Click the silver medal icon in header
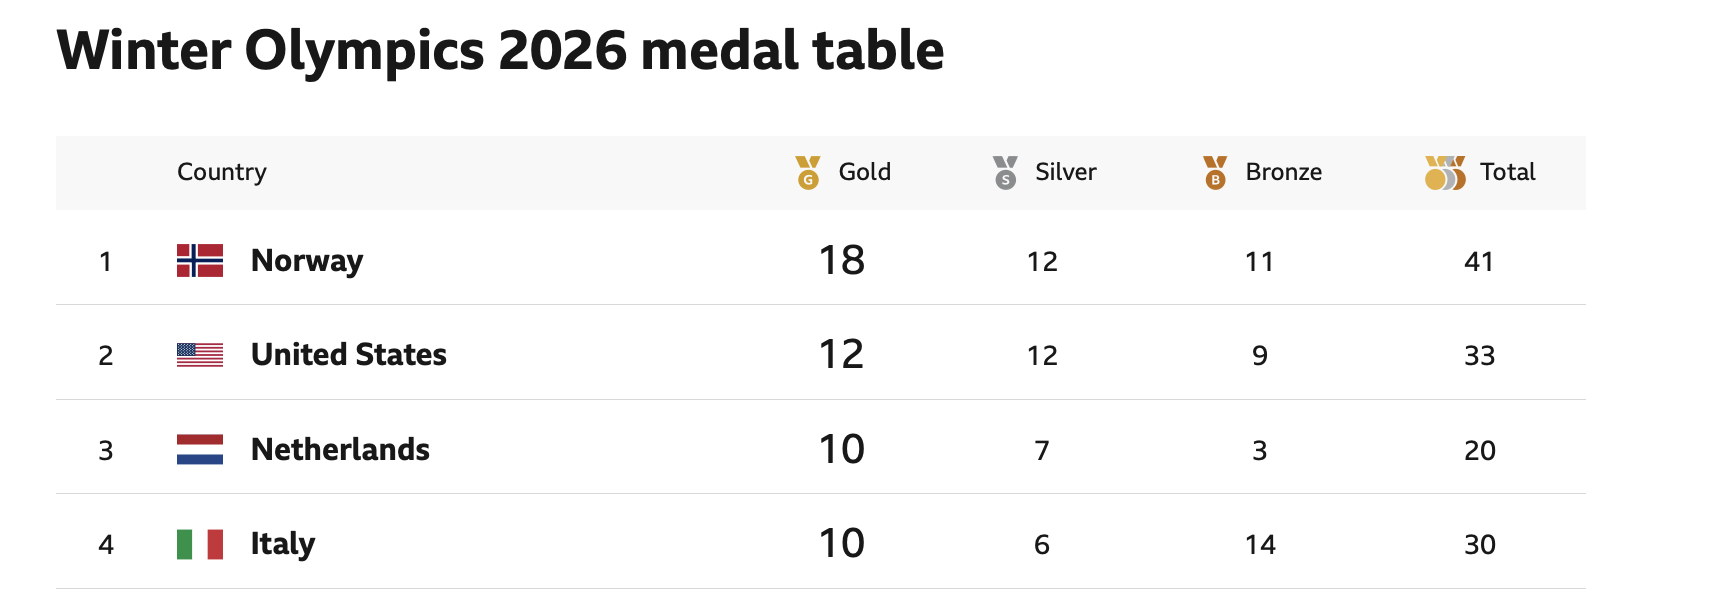Screen dimensions: 1718x594 coord(1005,172)
